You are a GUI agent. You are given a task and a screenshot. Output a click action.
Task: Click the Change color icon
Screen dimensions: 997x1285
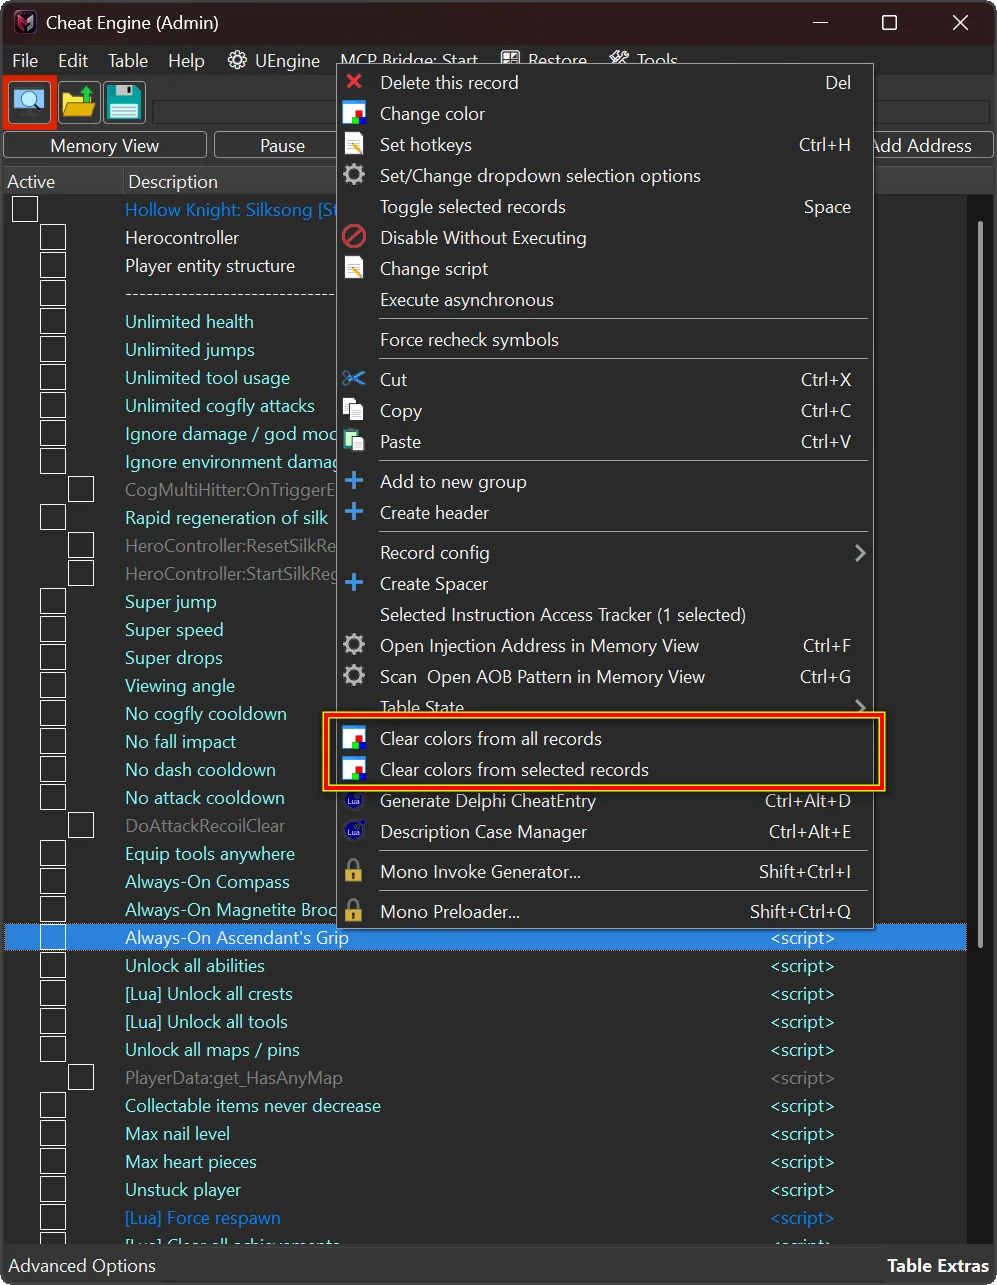click(354, 113)
